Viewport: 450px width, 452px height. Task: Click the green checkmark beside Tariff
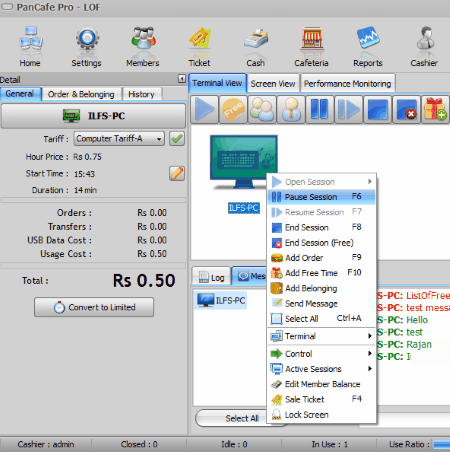point(177,138)
